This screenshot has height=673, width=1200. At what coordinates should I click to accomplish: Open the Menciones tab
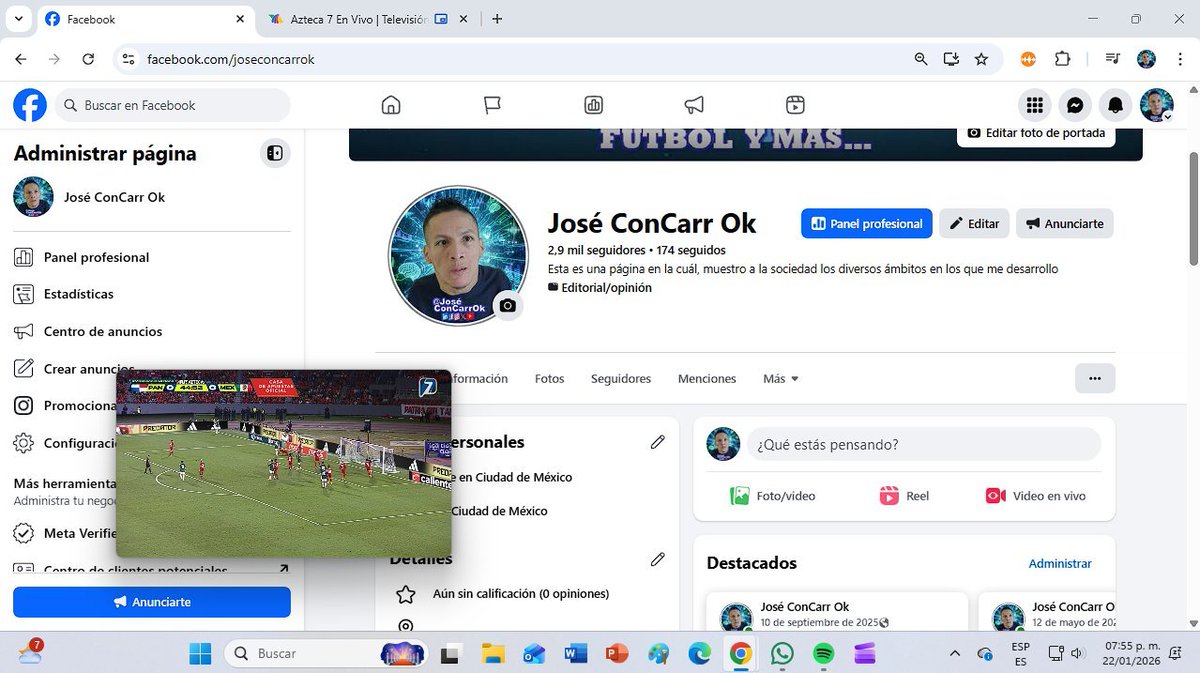[x=707, y=379]
